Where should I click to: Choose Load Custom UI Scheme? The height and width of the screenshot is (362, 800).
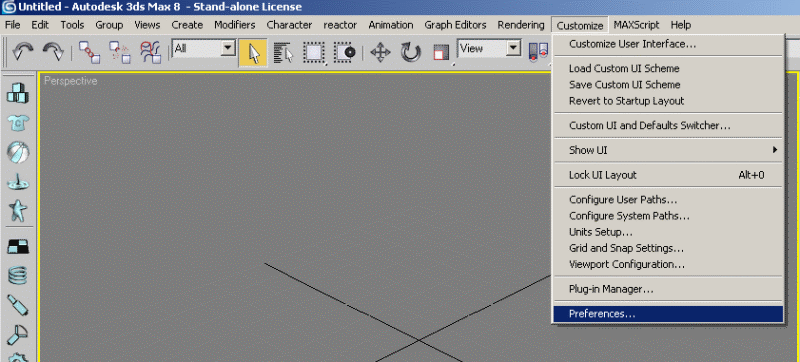point(668,68)
